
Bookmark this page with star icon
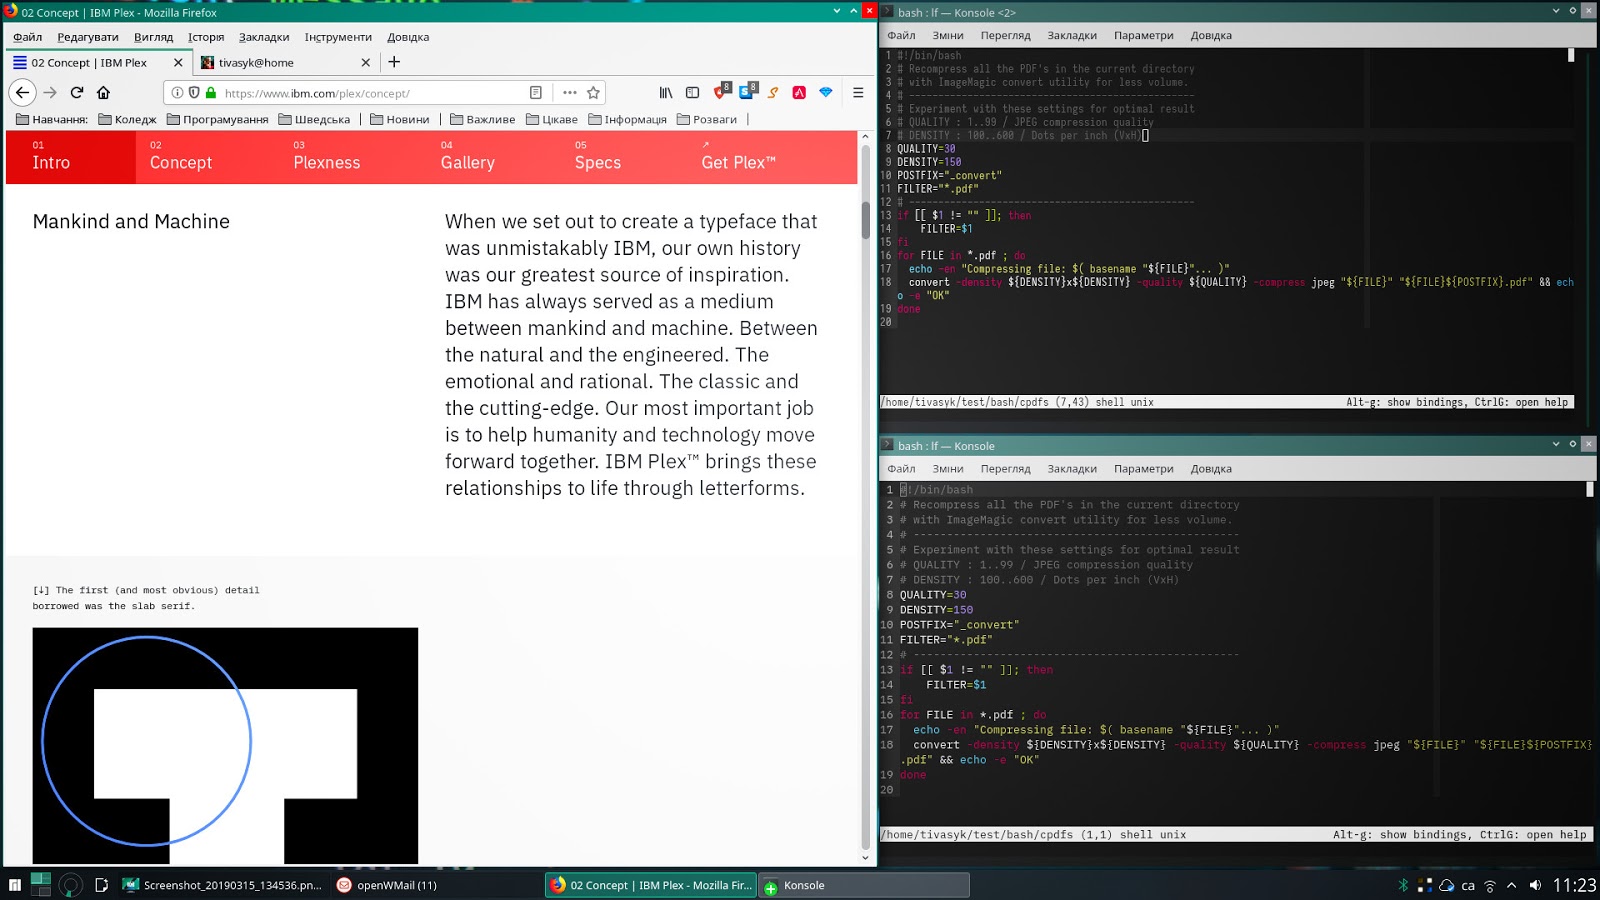(593, 93)
